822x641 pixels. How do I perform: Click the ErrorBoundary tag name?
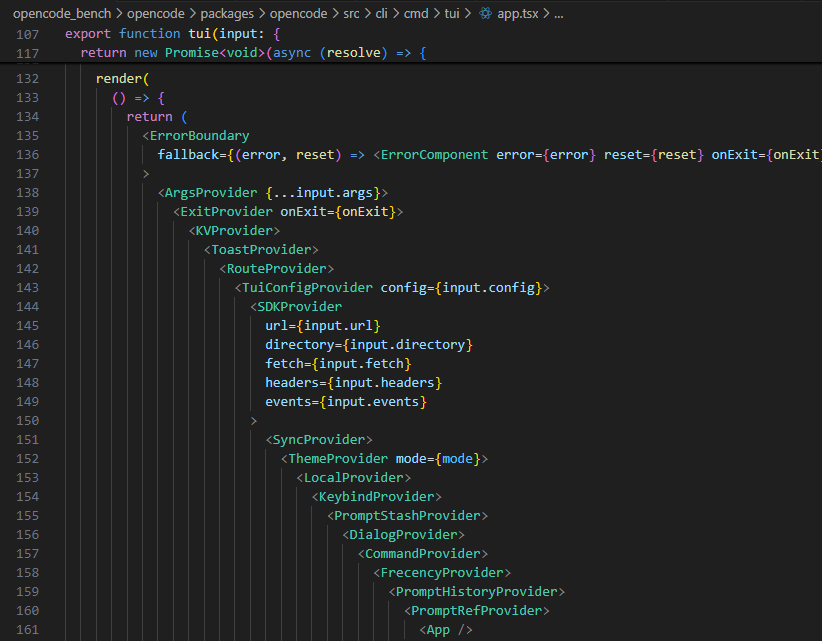[x=199, y=136]
